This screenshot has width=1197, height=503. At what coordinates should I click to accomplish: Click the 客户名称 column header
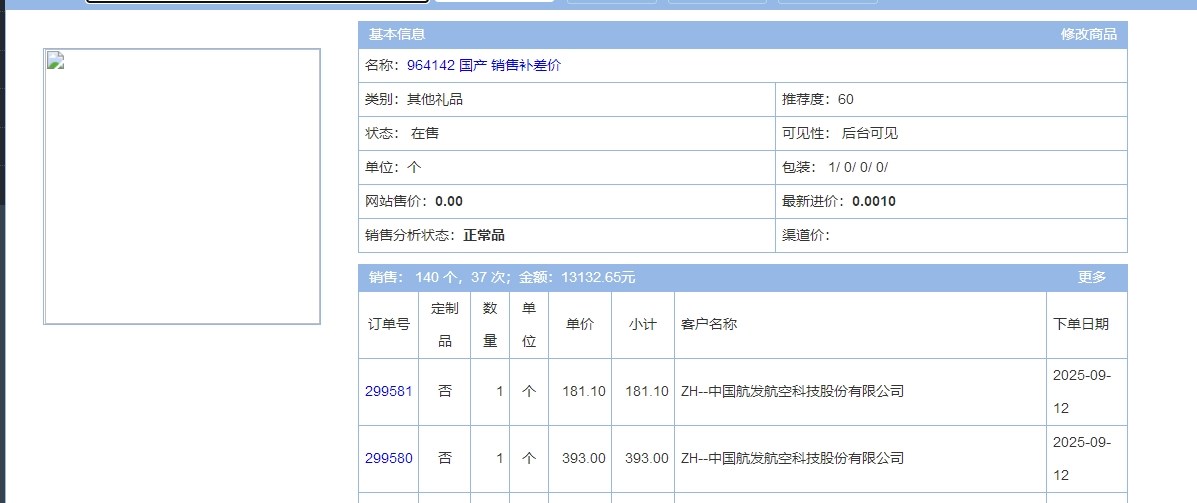pos(709,325)
